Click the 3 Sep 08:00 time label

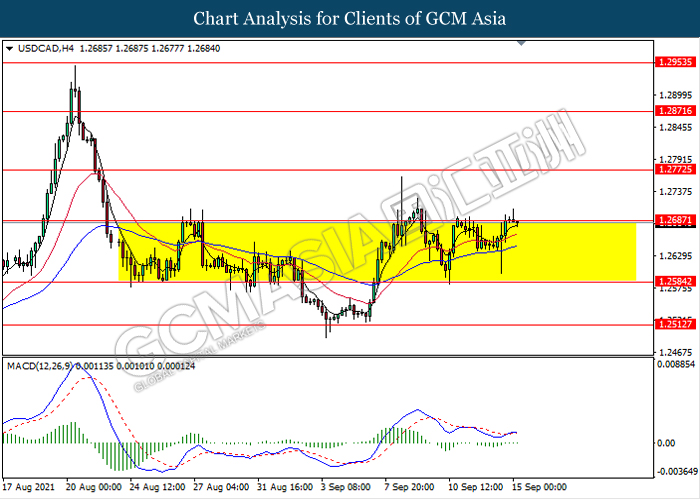click(346, 487)
